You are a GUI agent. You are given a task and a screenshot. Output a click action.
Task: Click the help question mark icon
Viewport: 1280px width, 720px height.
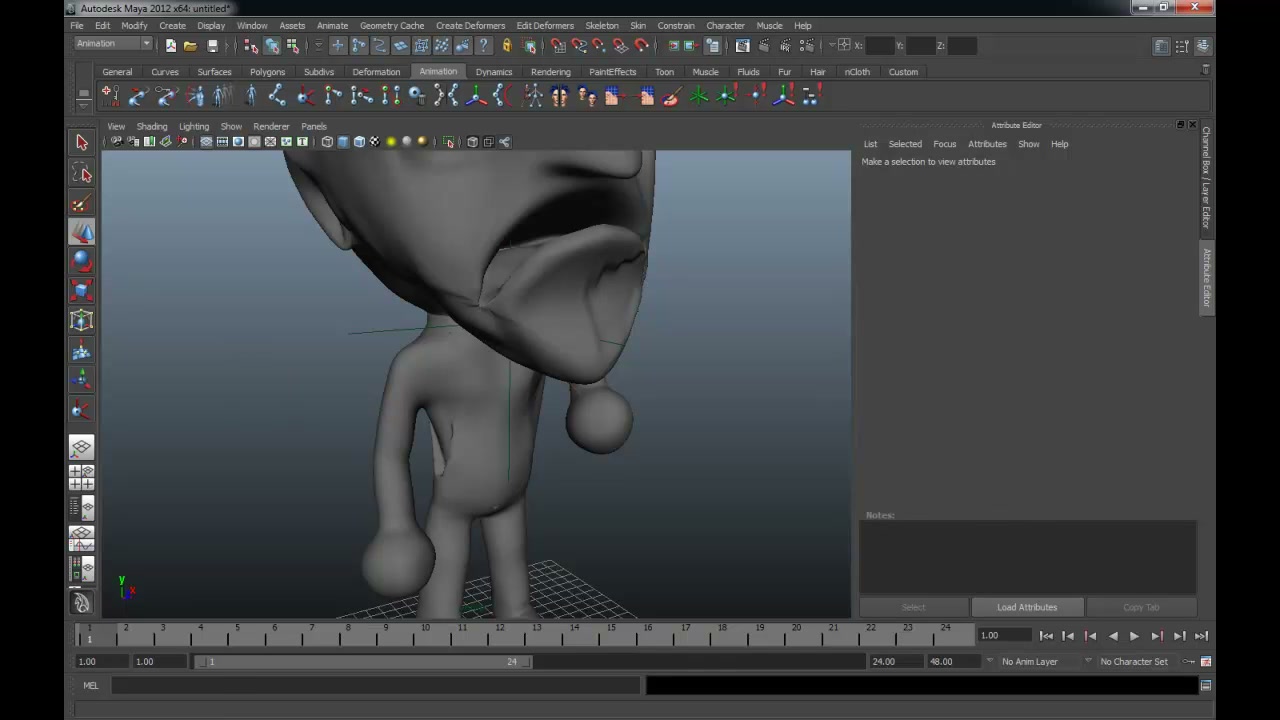(483, 45)
